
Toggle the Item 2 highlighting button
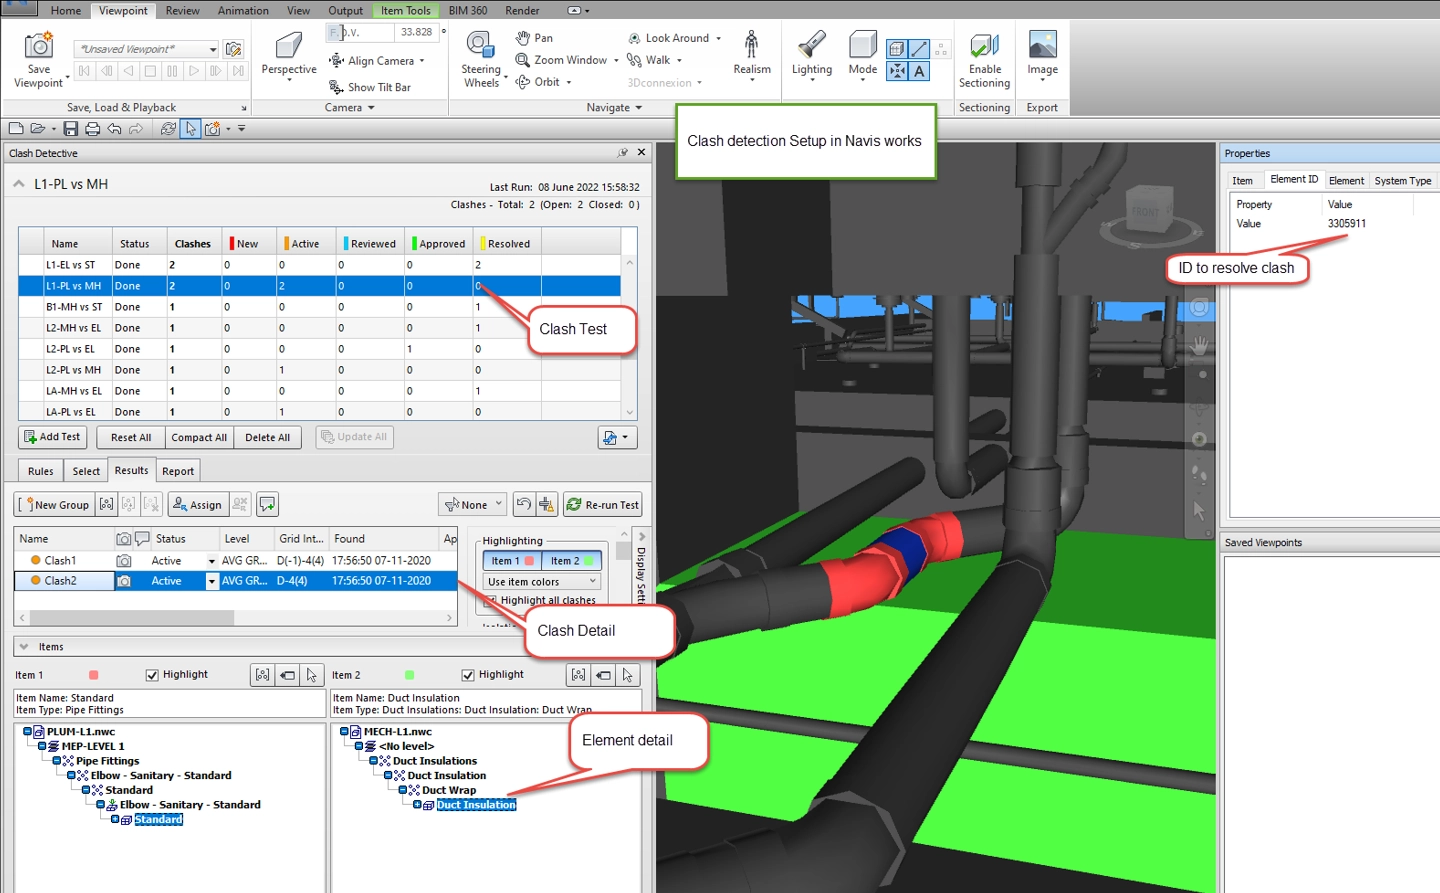click(x=572, y=561)
